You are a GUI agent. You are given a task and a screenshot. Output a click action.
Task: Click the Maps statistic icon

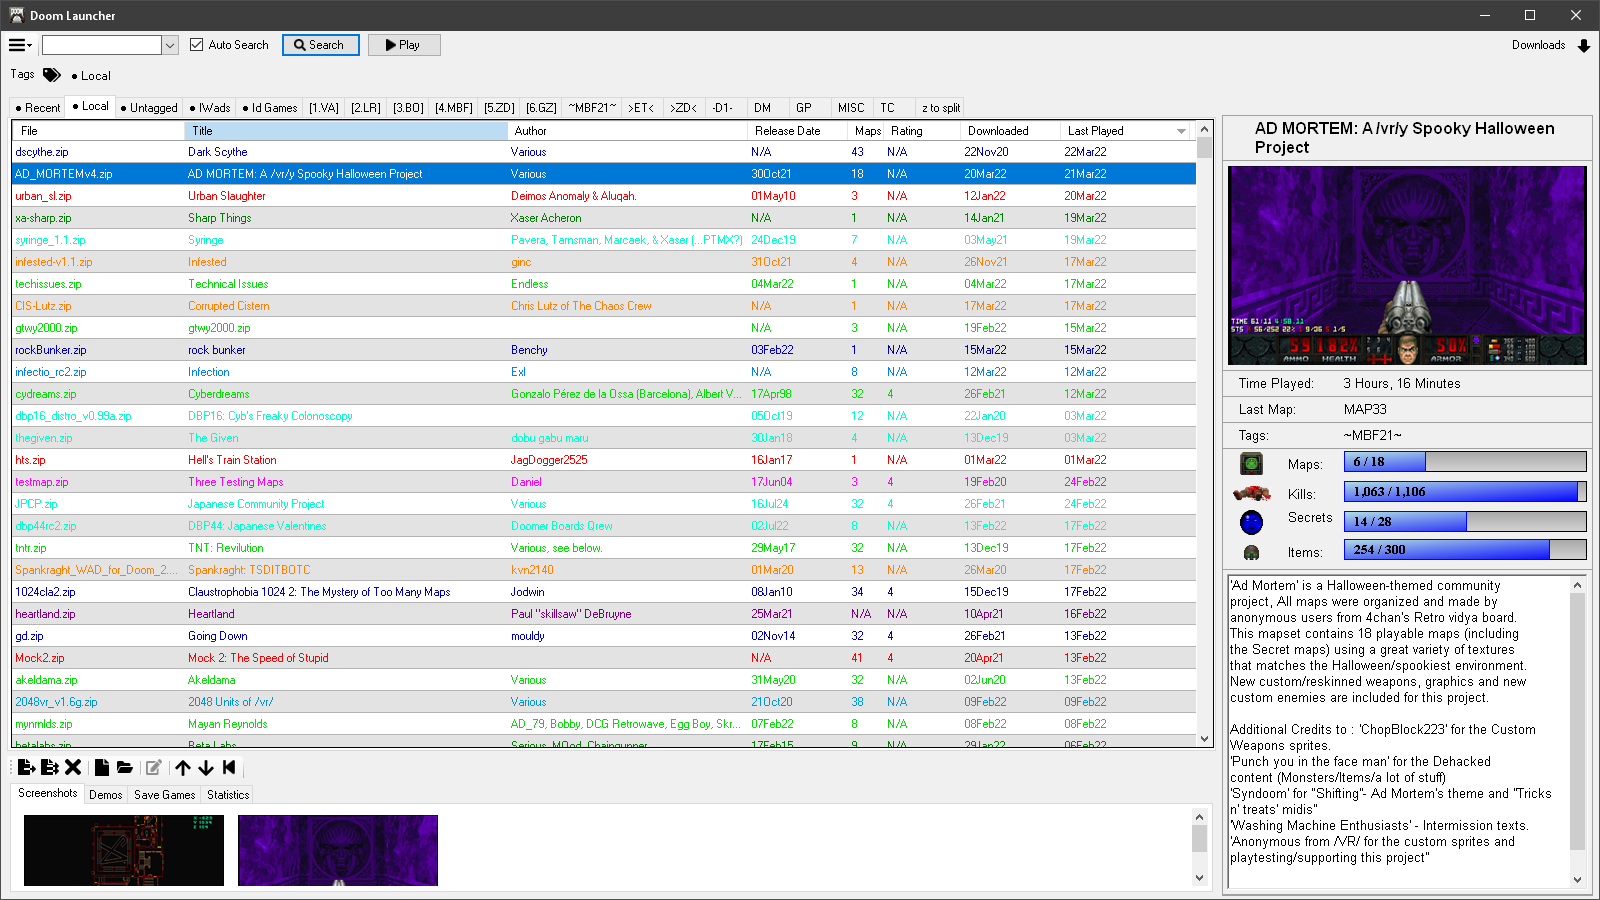coord(1251,463)
